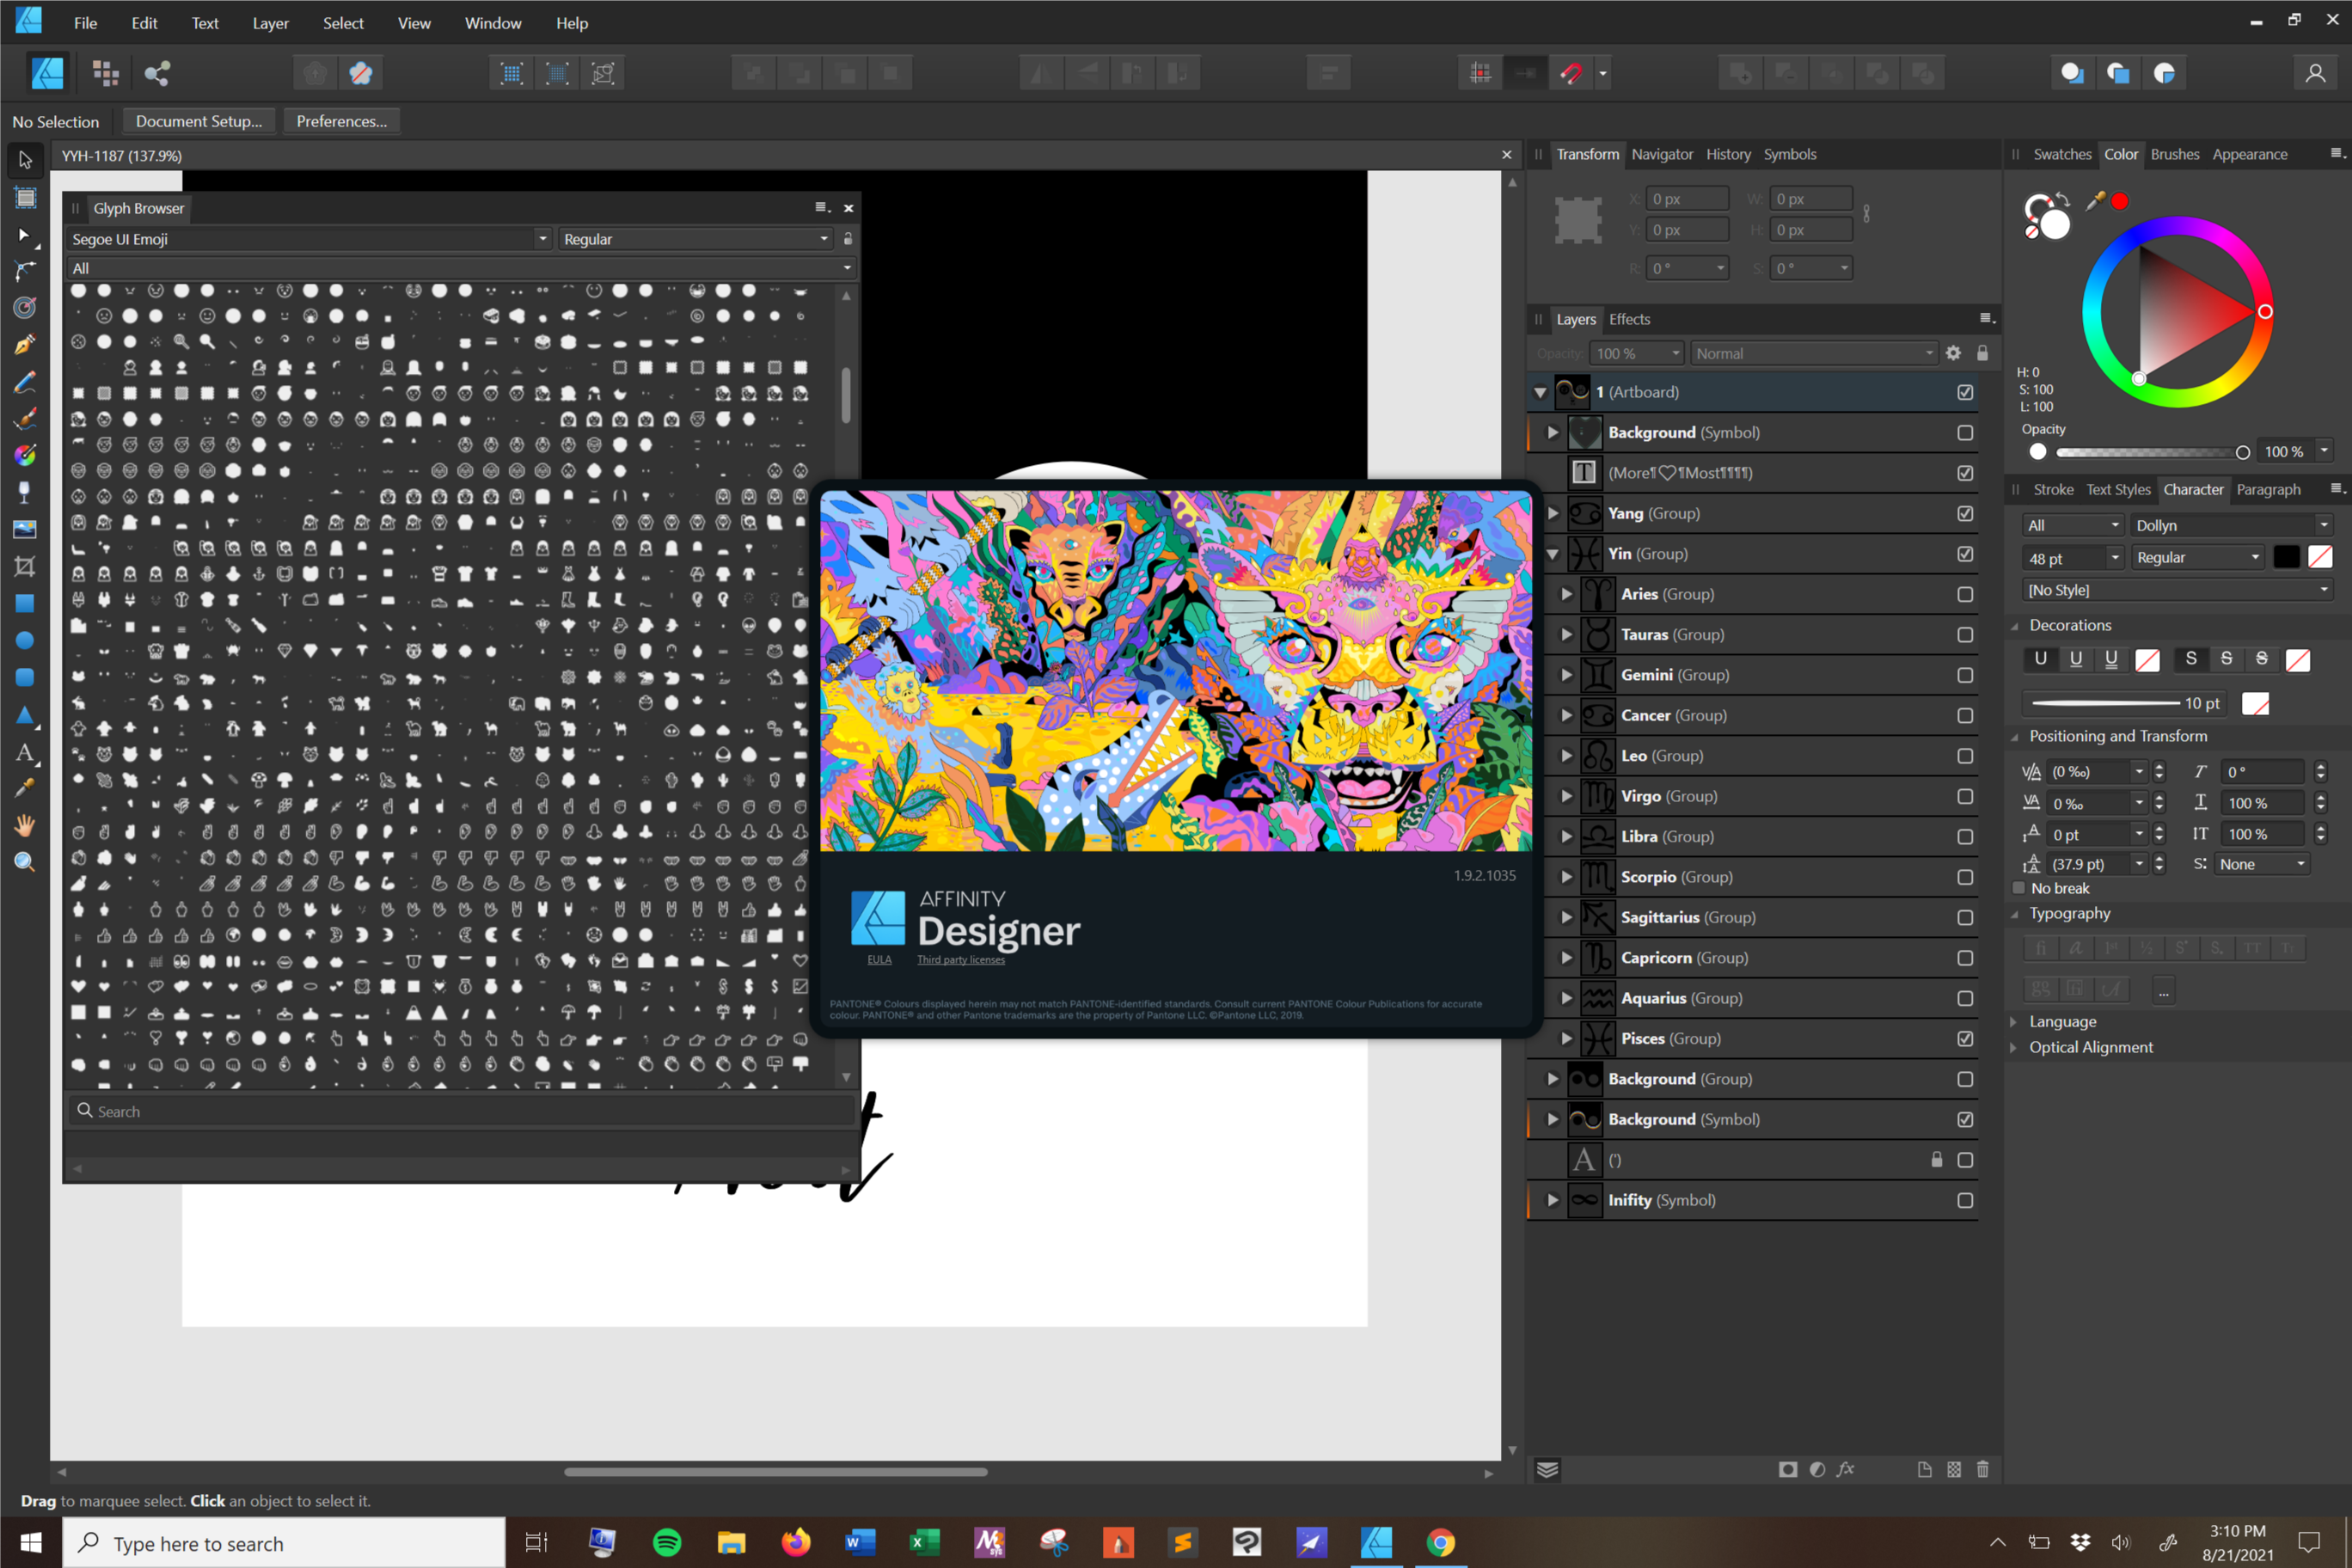Click the Rectangle shape tool
2352x1568 pixels.
pos(25,603)
